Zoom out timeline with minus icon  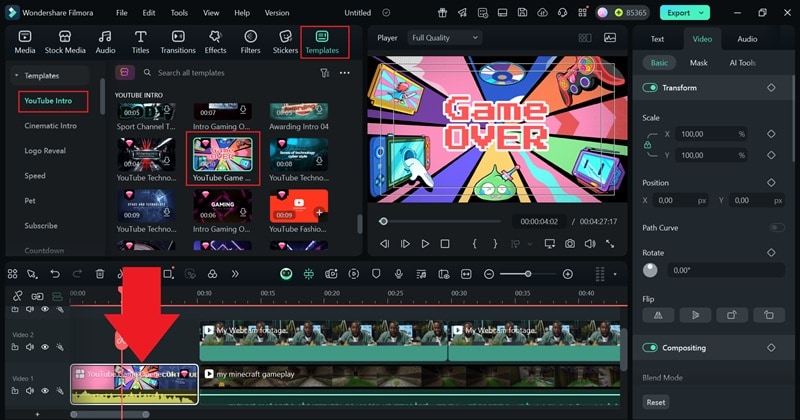pyautogui.click(x=489, y=274)
